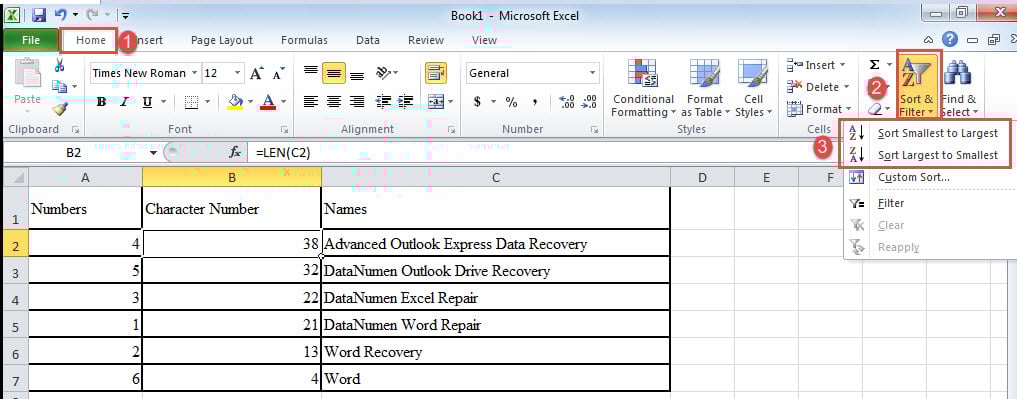
Task: Open Find & Select binoculars
Action: [x=959, y=88]
